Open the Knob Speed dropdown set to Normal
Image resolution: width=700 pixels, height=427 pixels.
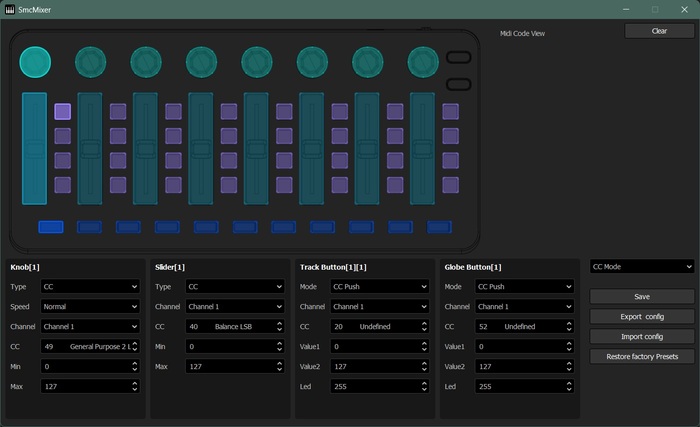tap(90, 306)
